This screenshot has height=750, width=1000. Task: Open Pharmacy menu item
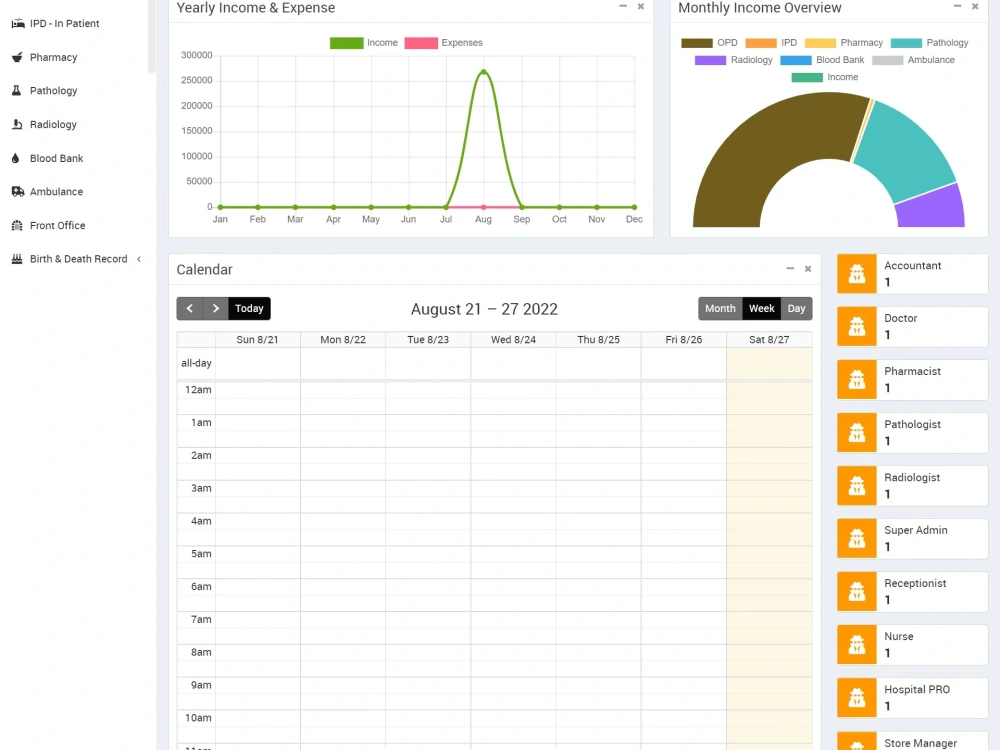click(54, 57)
